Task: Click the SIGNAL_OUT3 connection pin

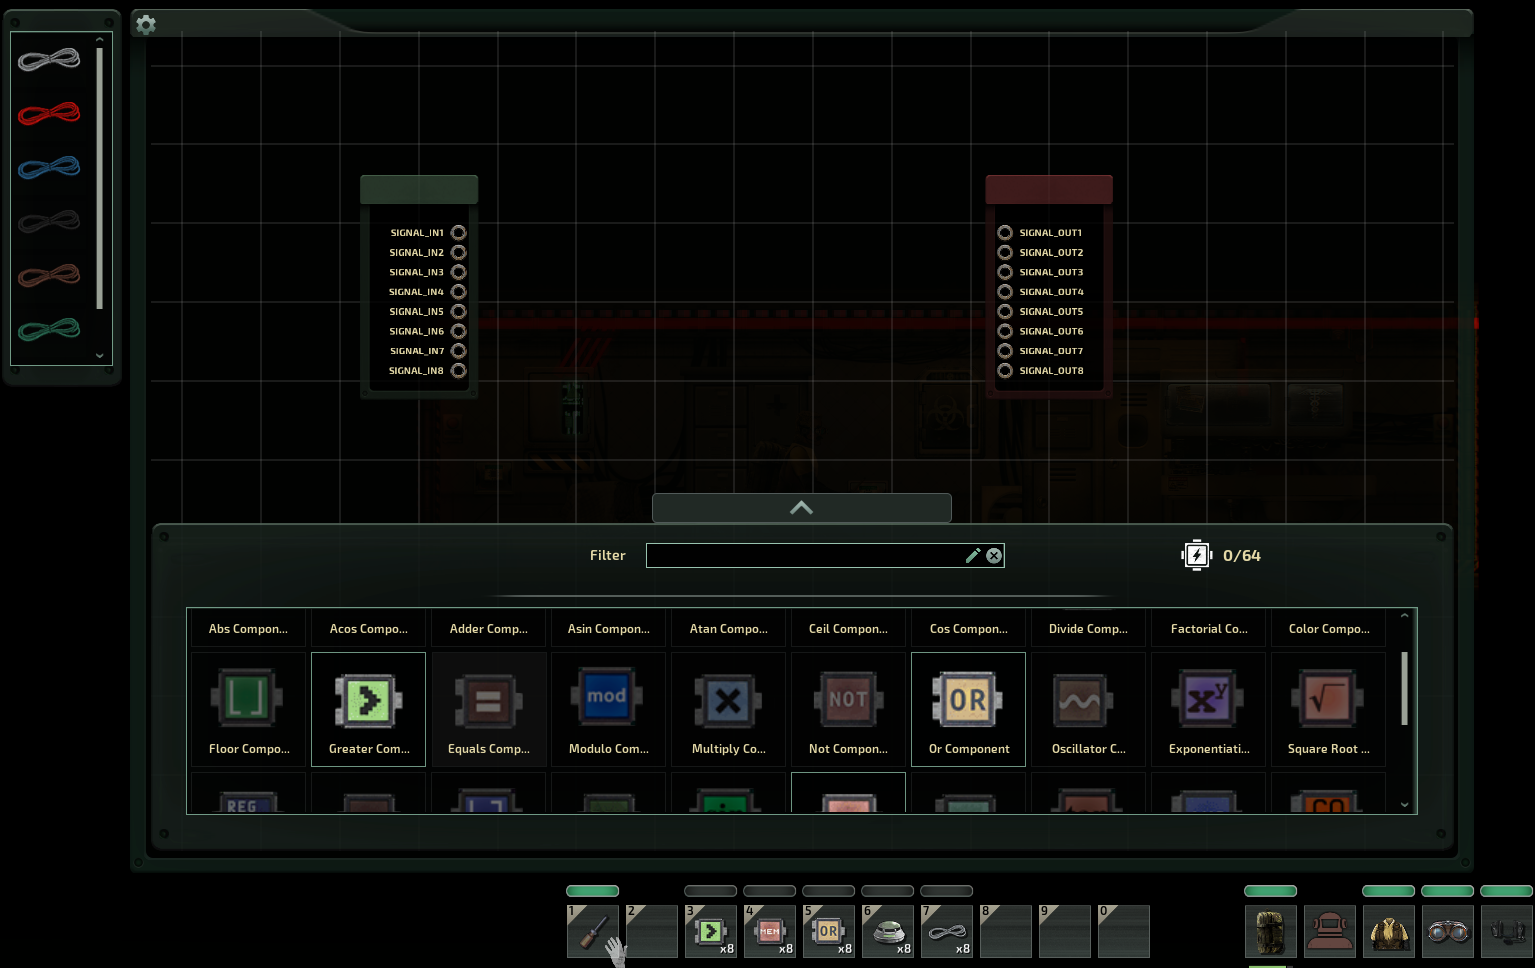Action: click(x=1005, y=272)
